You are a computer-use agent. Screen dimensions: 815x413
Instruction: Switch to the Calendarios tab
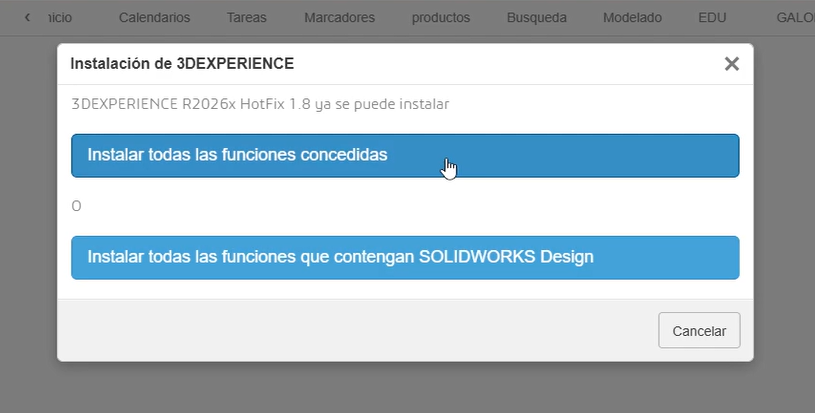coord(154,17)
